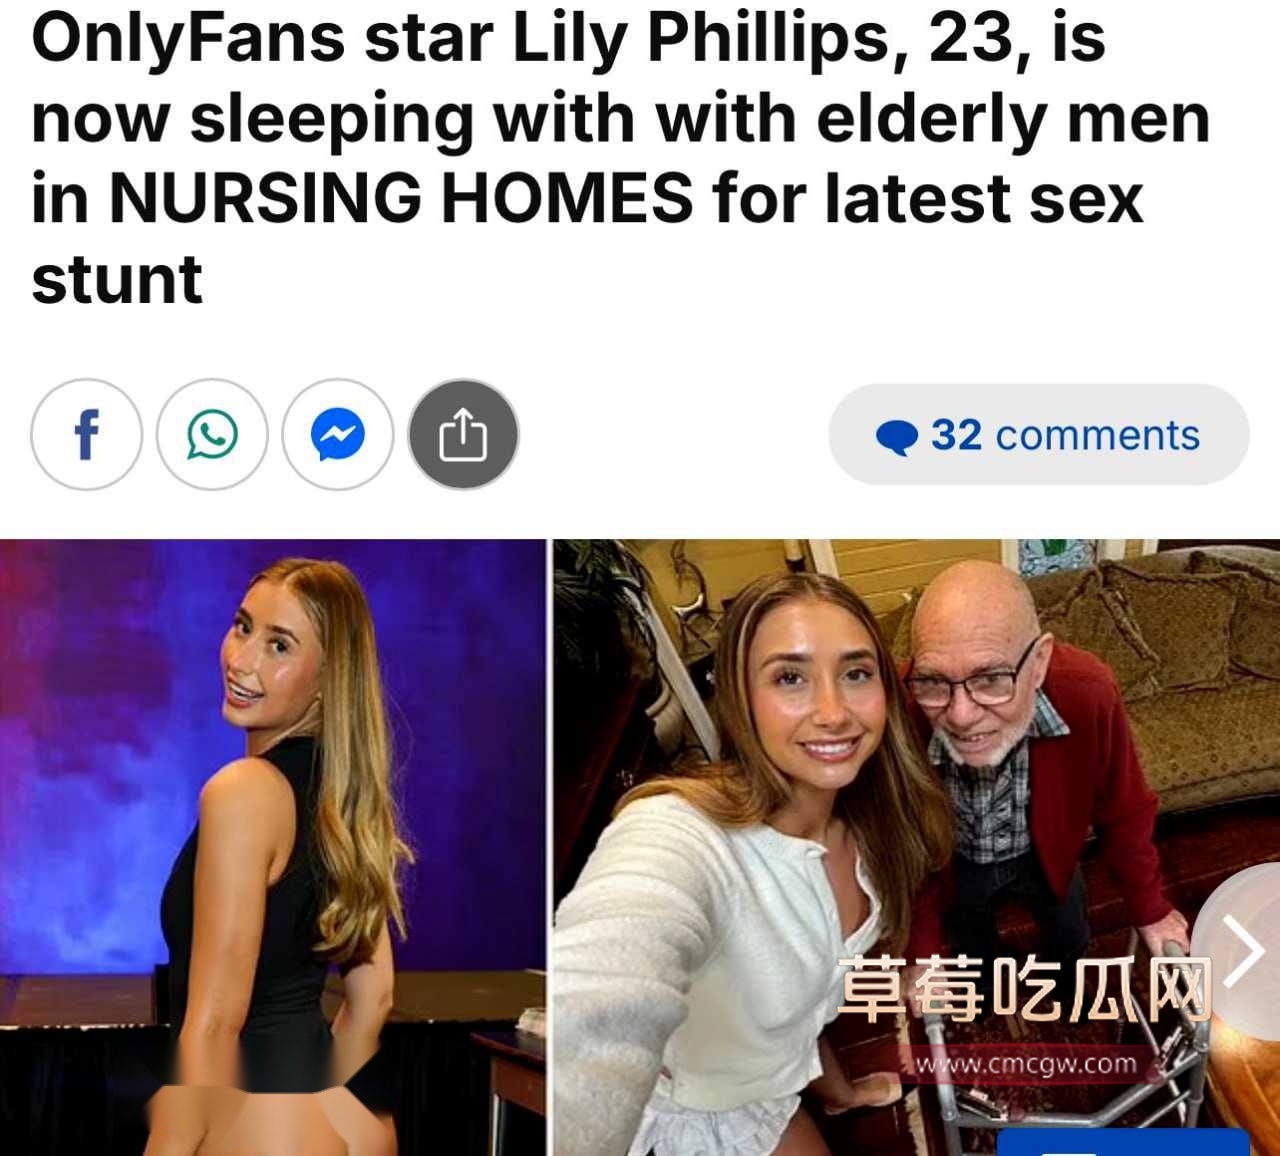This screenshot has height=1156, width=1280.
Task: Click the blue speech bubble comments icon
Action: pos(896,437)
